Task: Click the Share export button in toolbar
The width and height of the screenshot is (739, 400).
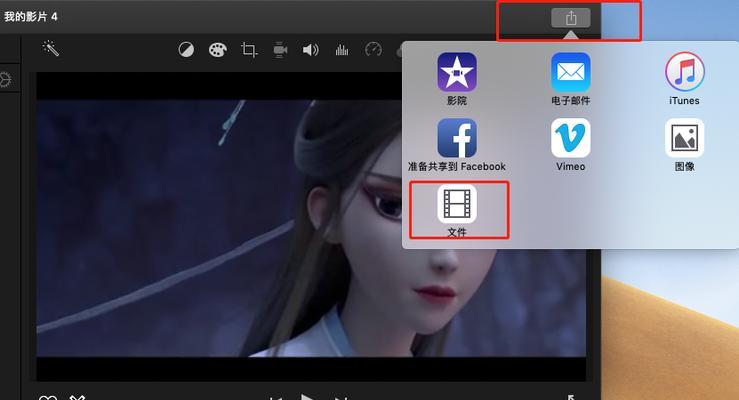Action: 571,18
